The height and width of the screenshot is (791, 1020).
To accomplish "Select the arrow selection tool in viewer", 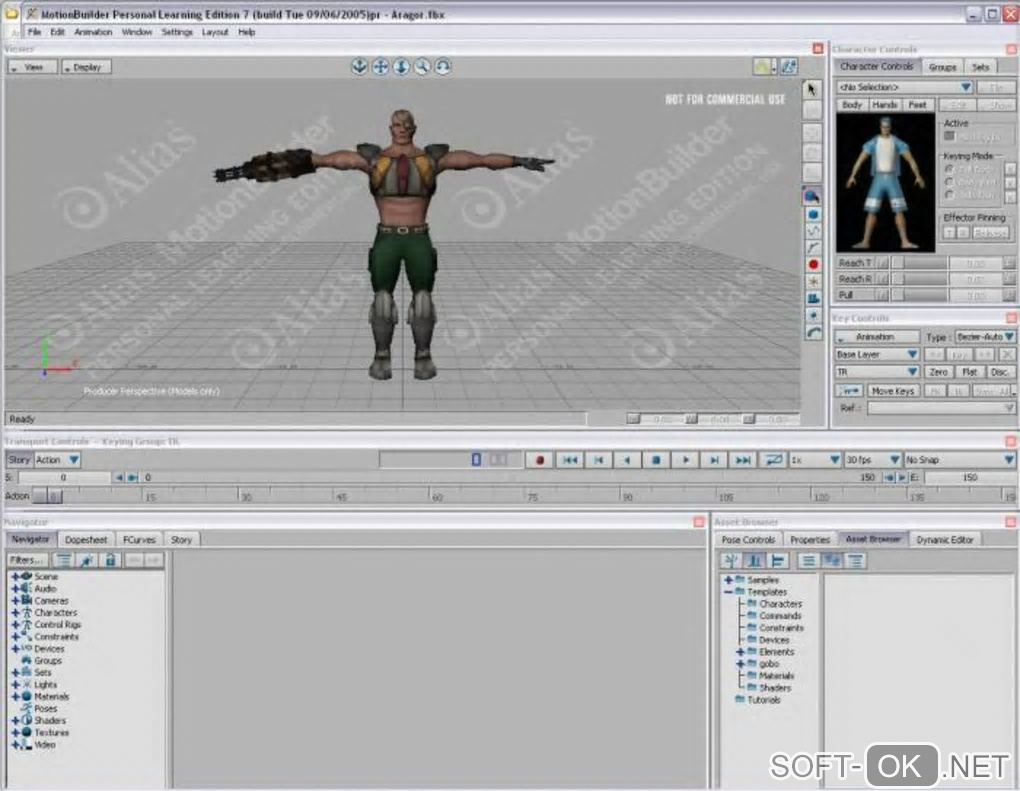I will pos(813,89).
